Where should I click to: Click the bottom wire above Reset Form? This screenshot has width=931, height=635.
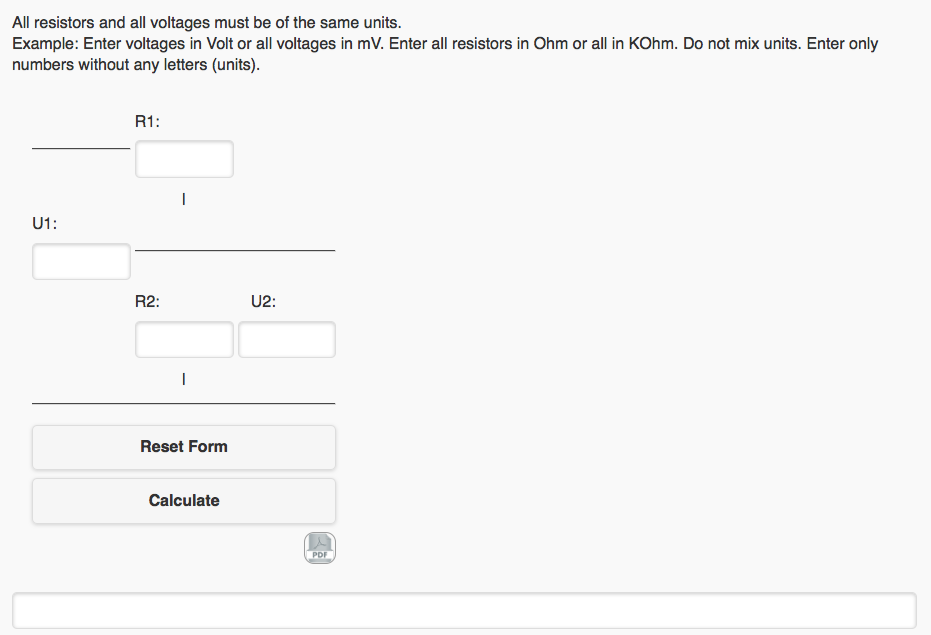(x=184, y=403)
